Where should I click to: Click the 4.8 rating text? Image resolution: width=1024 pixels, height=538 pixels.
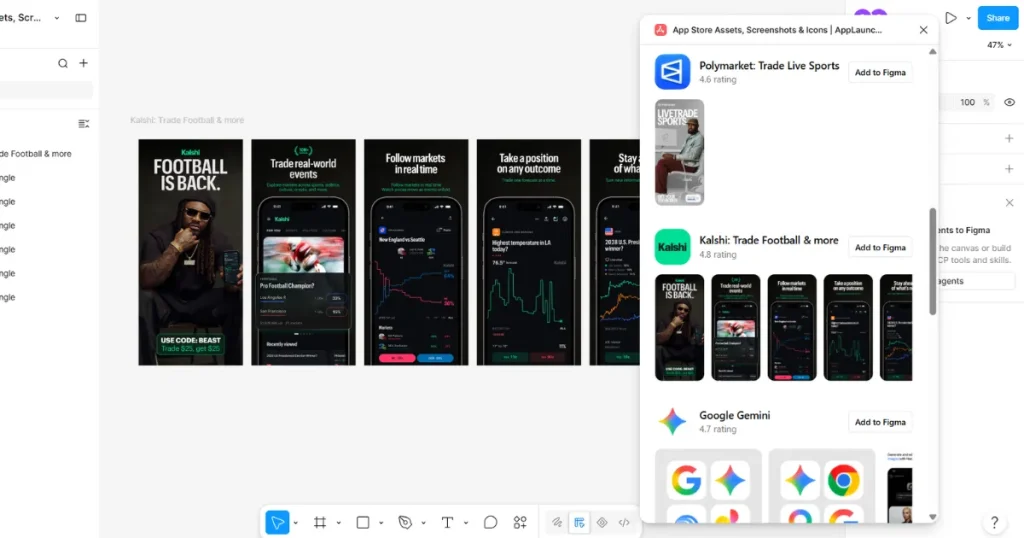pyautogui.click(x=718, y=255)
